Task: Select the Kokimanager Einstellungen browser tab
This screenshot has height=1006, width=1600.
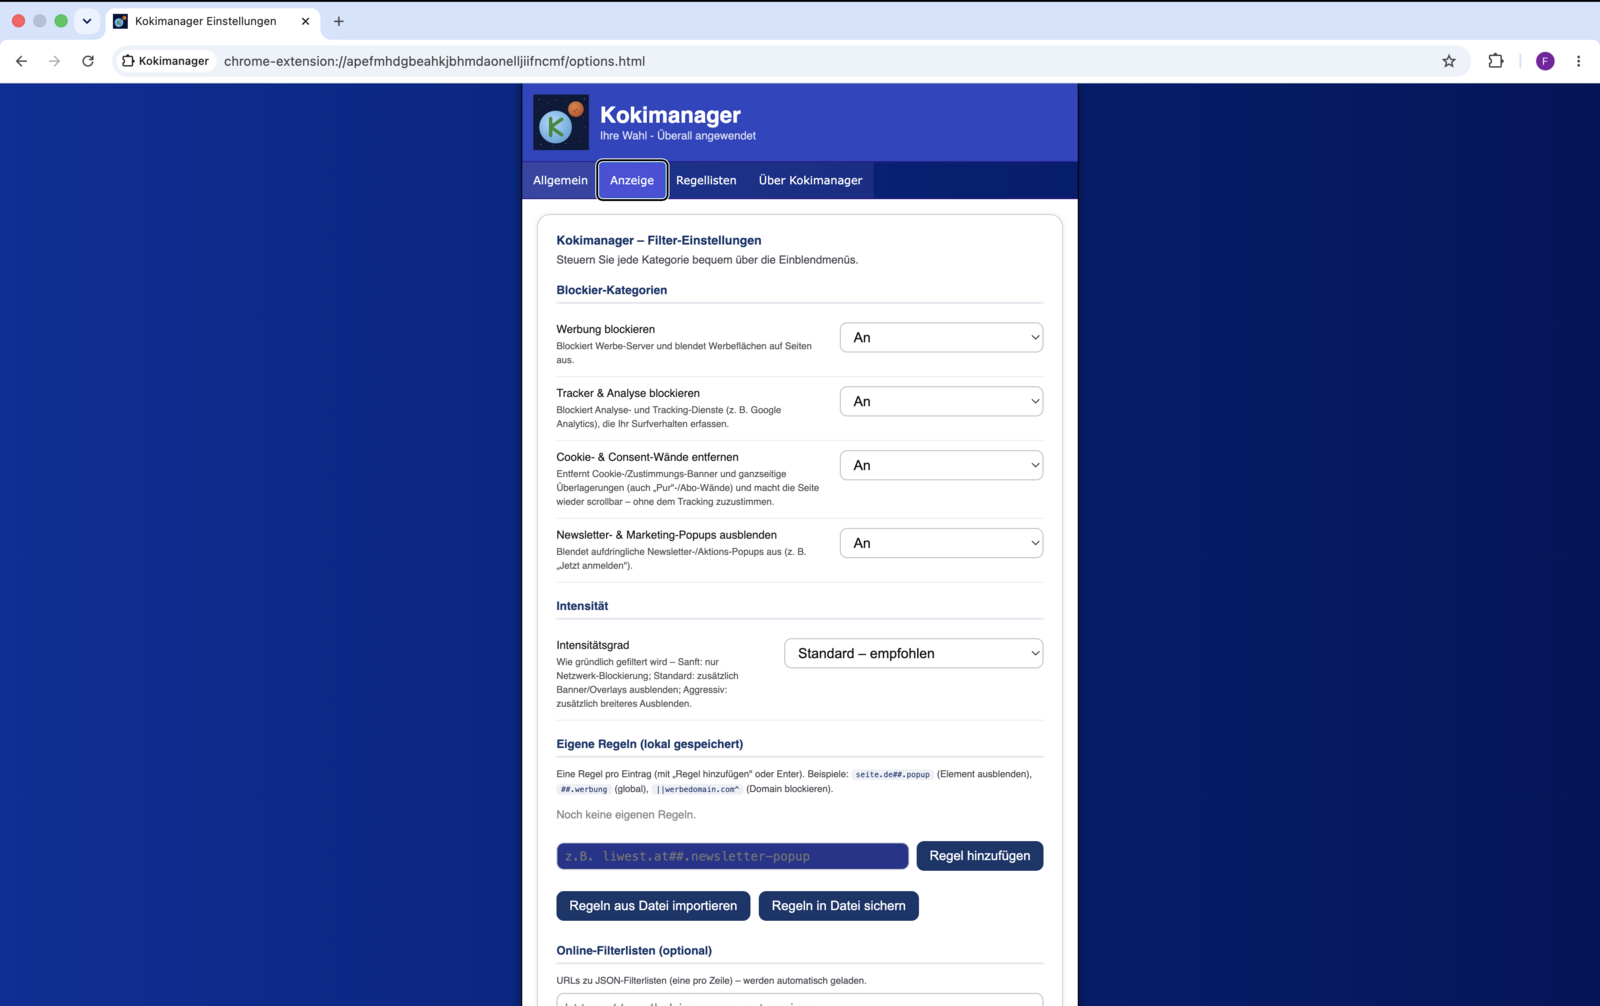Action: (212, 21)
